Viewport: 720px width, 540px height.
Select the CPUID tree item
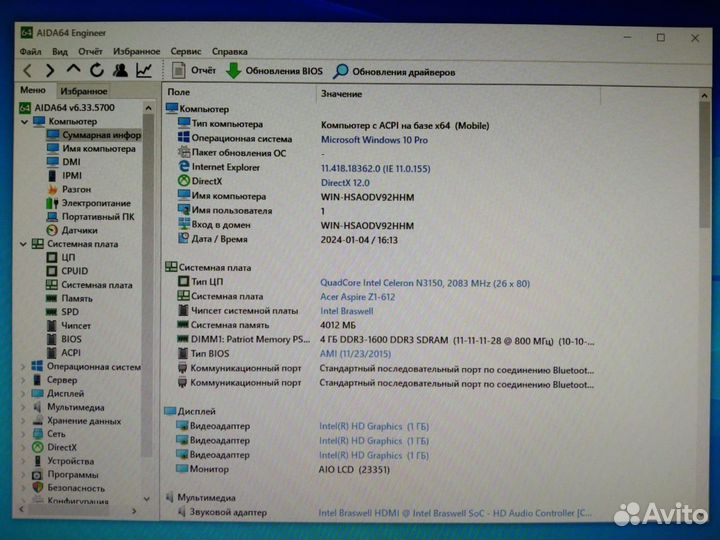(x=68, y=271)
